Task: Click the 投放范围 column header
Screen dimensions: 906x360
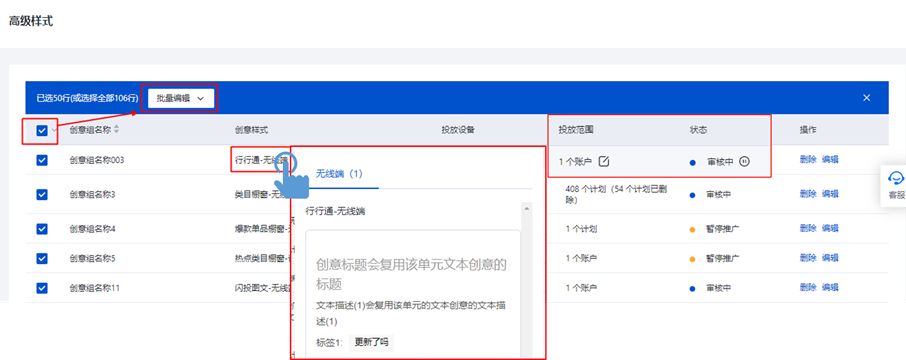Action: (x=575, y=130)
